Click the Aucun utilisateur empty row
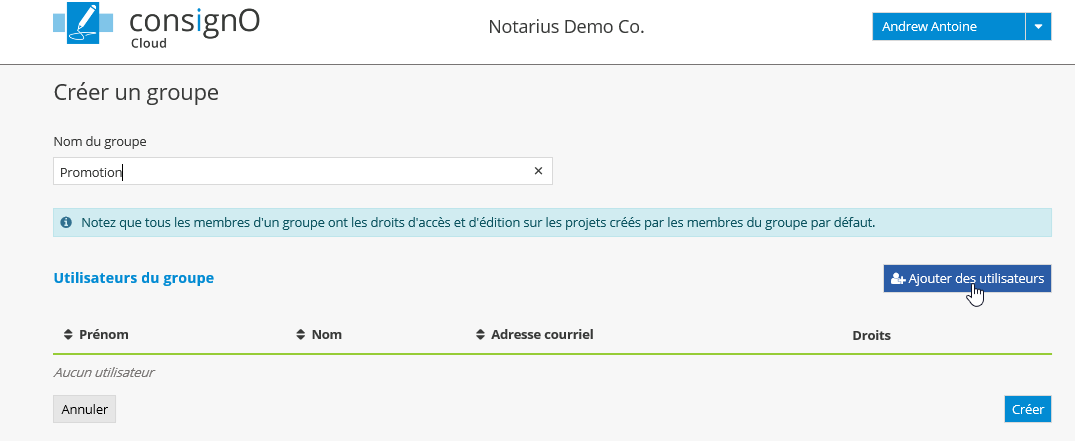 coord(104,373)
